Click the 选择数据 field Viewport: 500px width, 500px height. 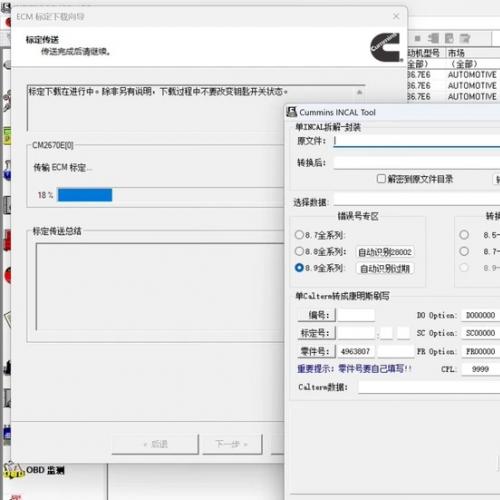pos(417,199)
